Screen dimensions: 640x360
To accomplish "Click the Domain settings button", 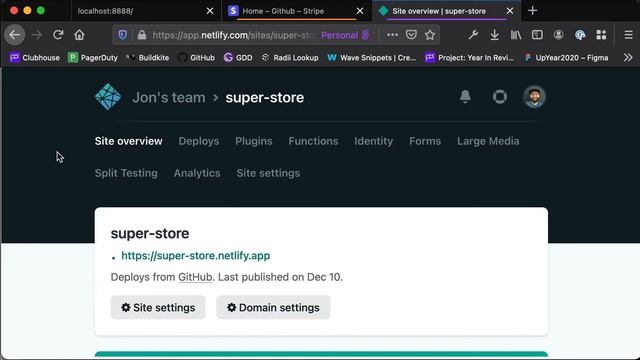I will [273, 307].
